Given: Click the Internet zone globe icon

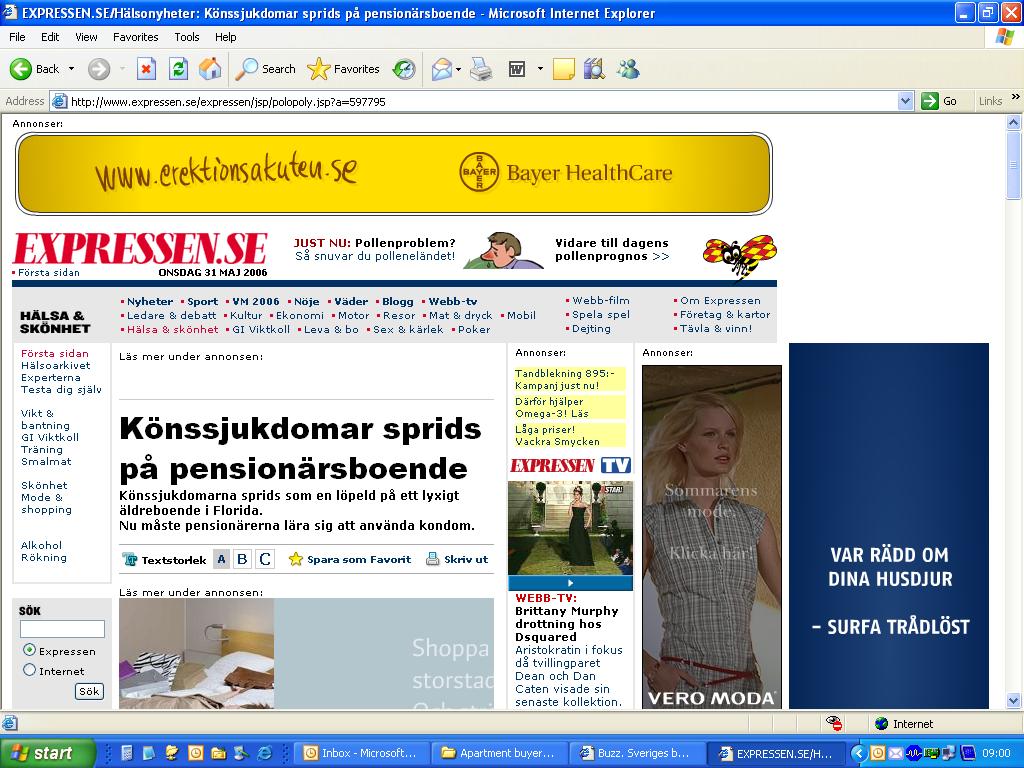Looking at the screenshot, I should (881, 724).
